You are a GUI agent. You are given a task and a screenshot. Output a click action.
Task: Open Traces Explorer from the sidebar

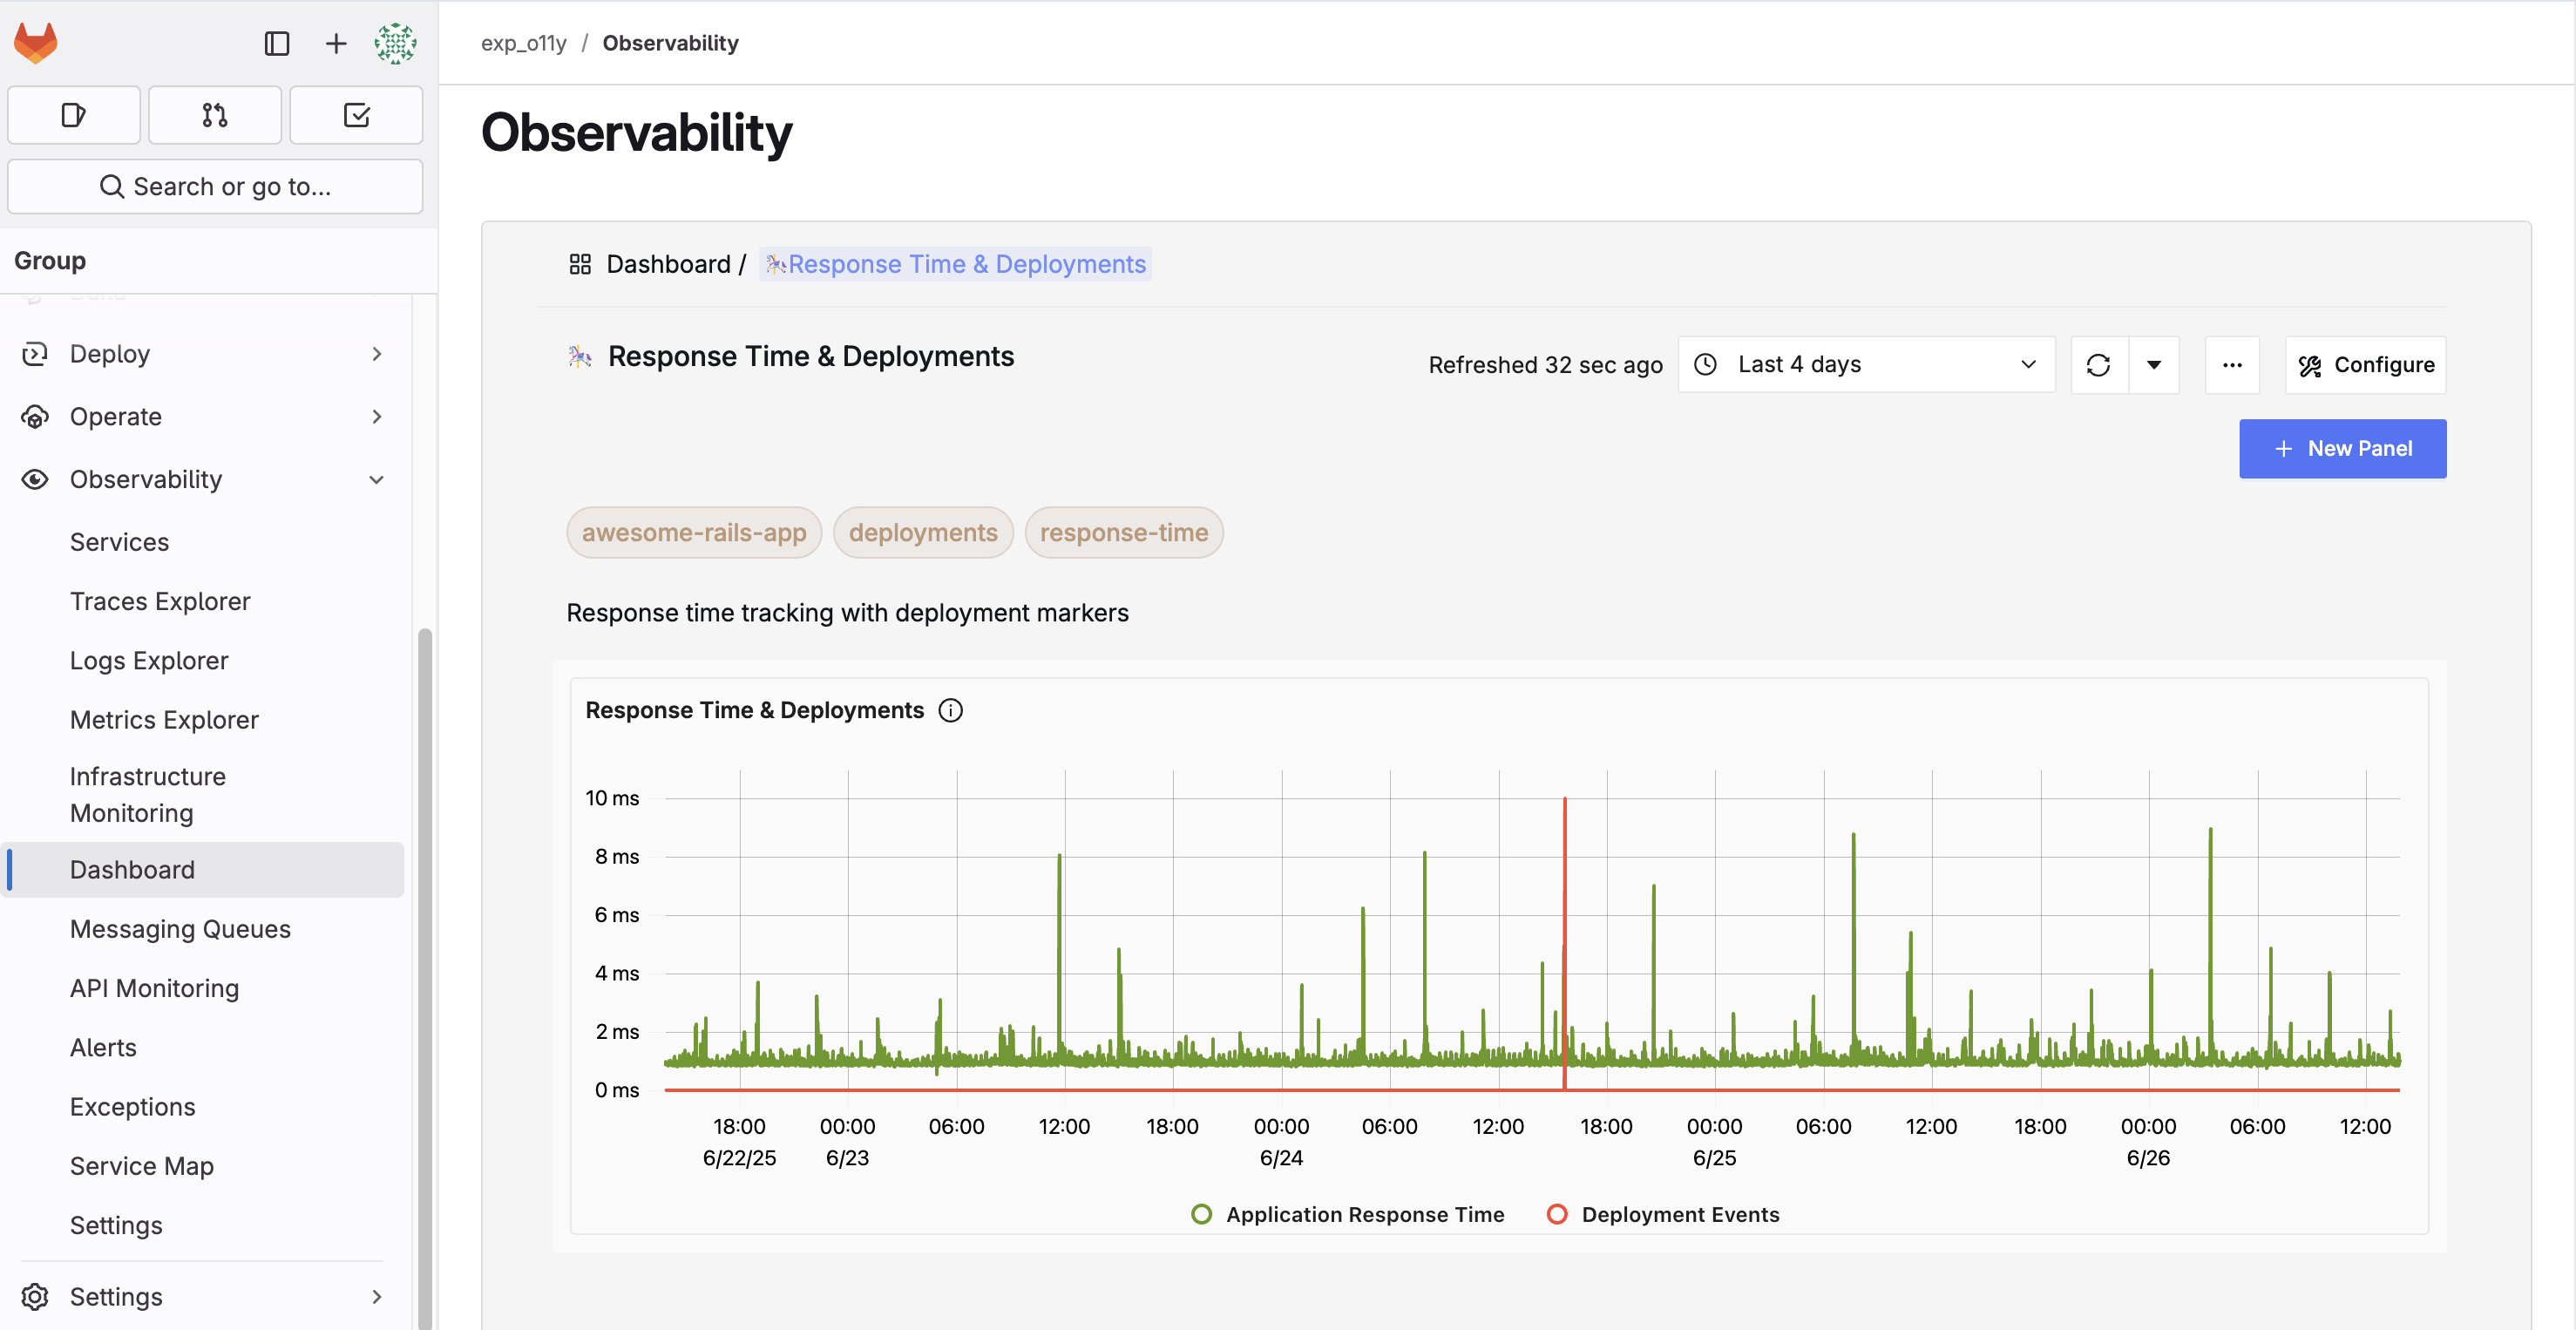click(159, 601)
